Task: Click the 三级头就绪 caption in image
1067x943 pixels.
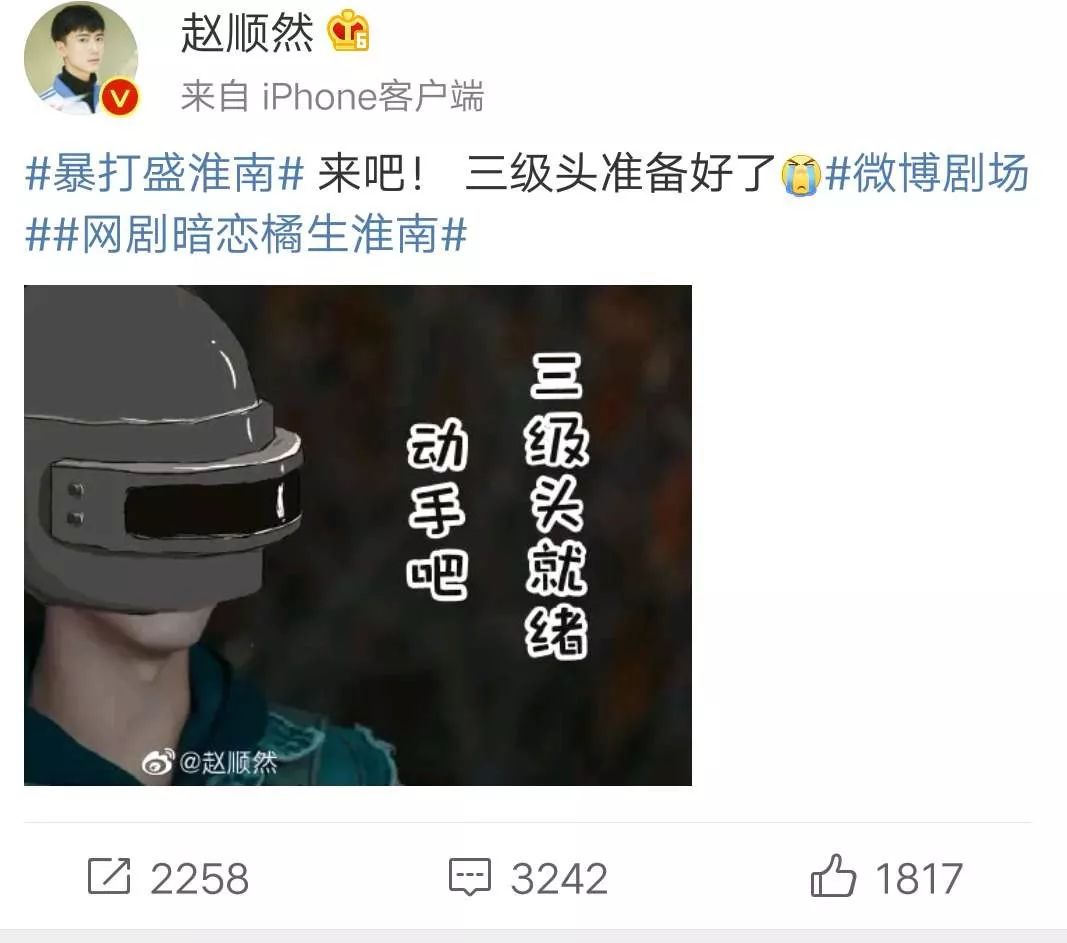Action: (x=557, y=506)
